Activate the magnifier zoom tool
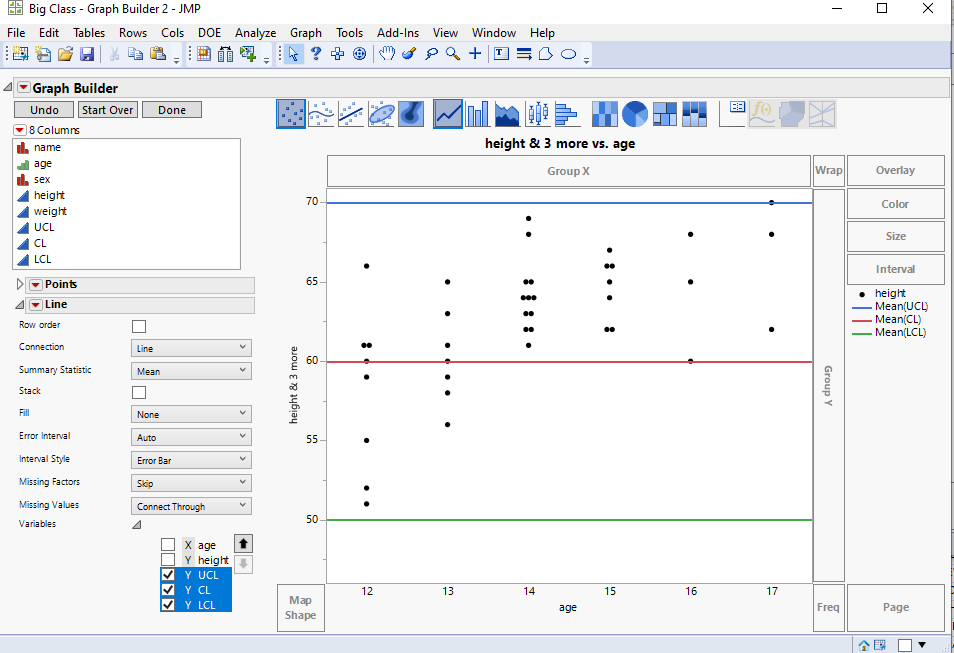Image resolution: width=954 pixels, height=653 pixels. coord(453,54)
